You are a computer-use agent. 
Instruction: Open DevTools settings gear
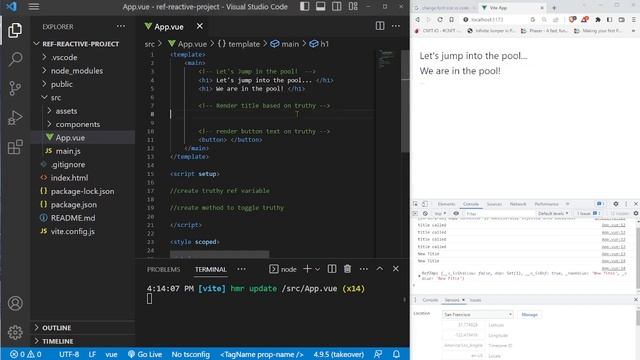tap(616, 204)
